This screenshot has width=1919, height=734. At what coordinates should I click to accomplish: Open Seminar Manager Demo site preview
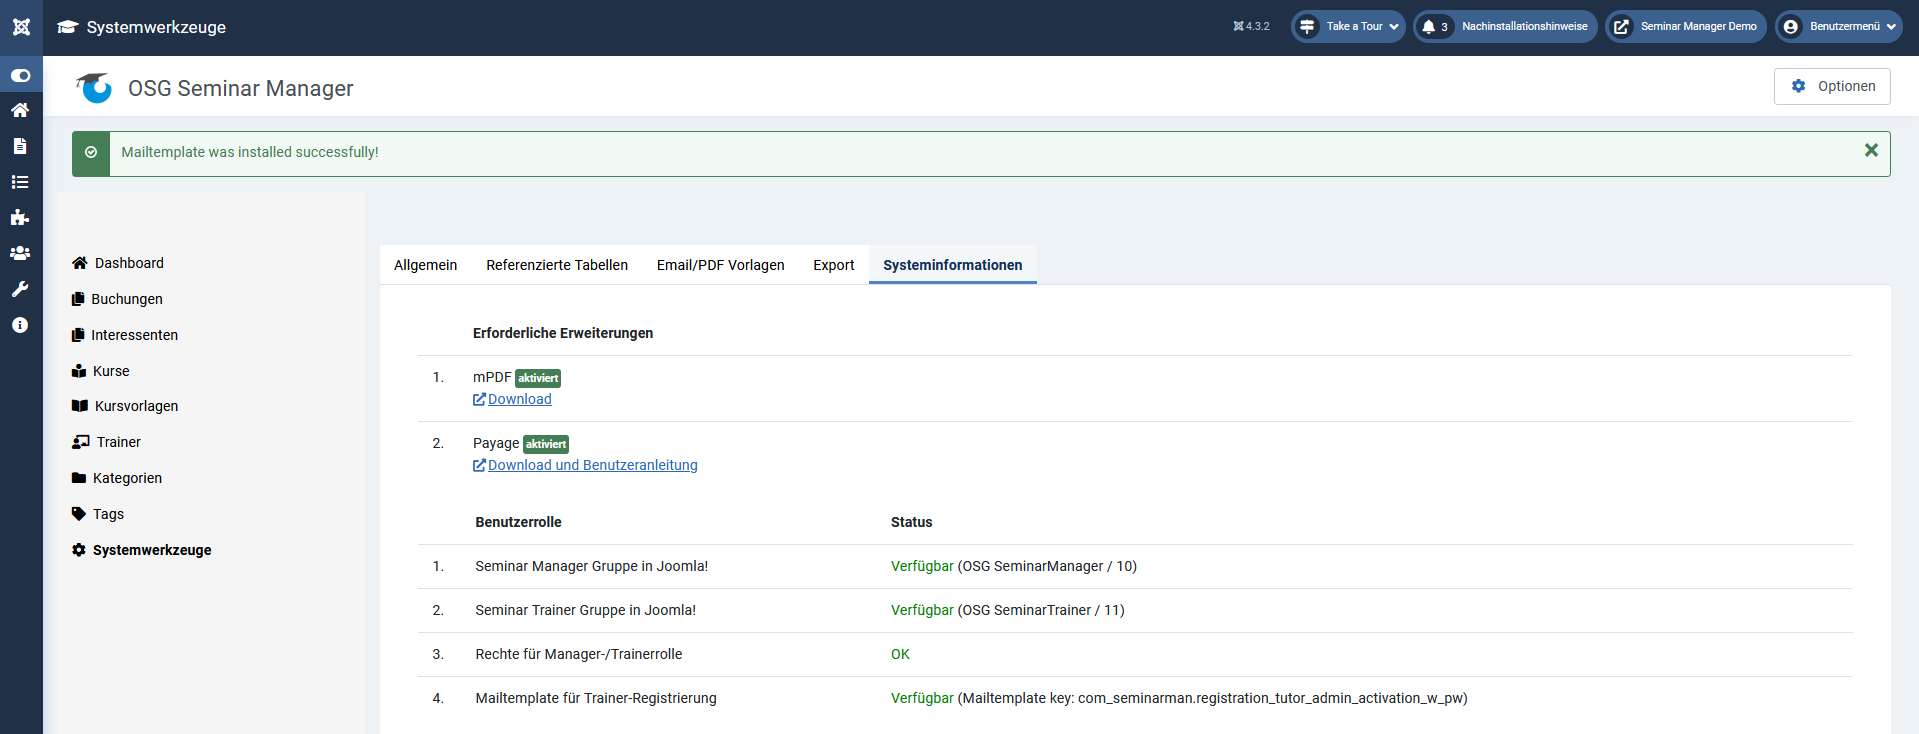click(1686, 27)
